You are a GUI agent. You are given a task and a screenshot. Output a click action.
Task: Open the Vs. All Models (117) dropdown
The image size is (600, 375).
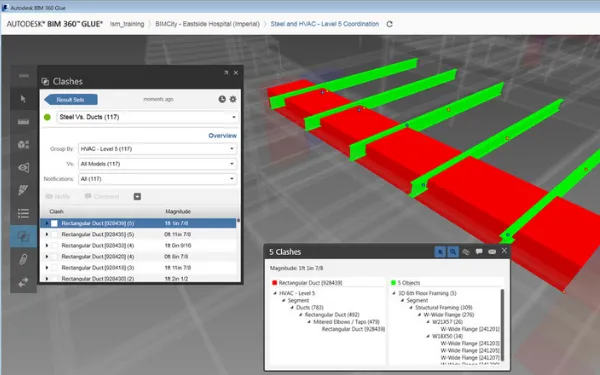[157, 164]
